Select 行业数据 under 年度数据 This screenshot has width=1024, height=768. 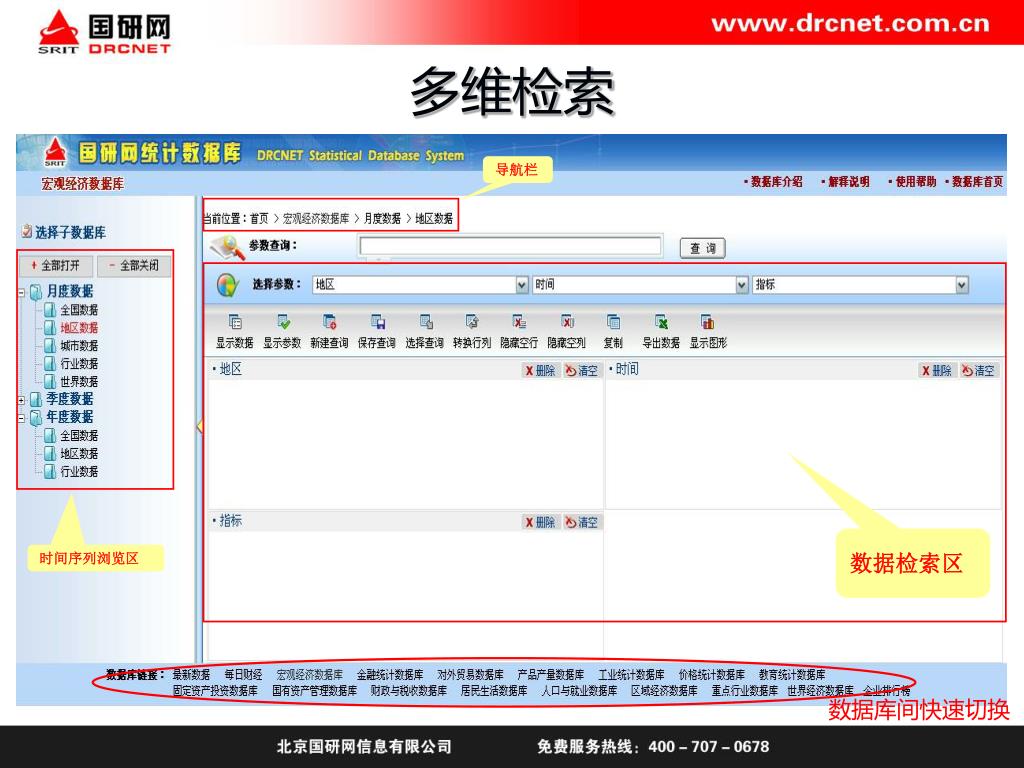click(79, 471)
